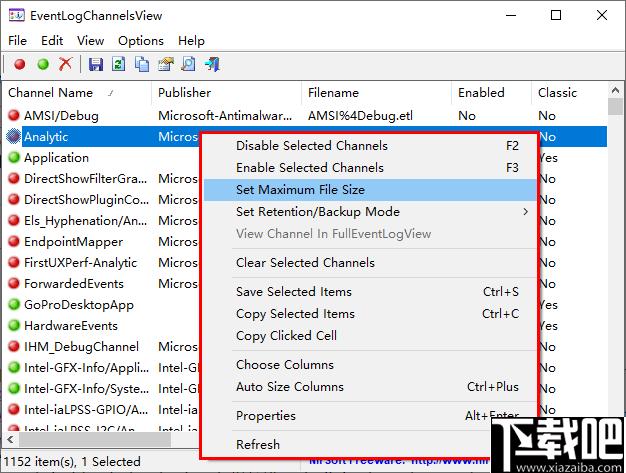Click the red Disable Channels toolbar icon
This screenshot has width=626, height=473.
pyautogui.click(x=20, y=64)
